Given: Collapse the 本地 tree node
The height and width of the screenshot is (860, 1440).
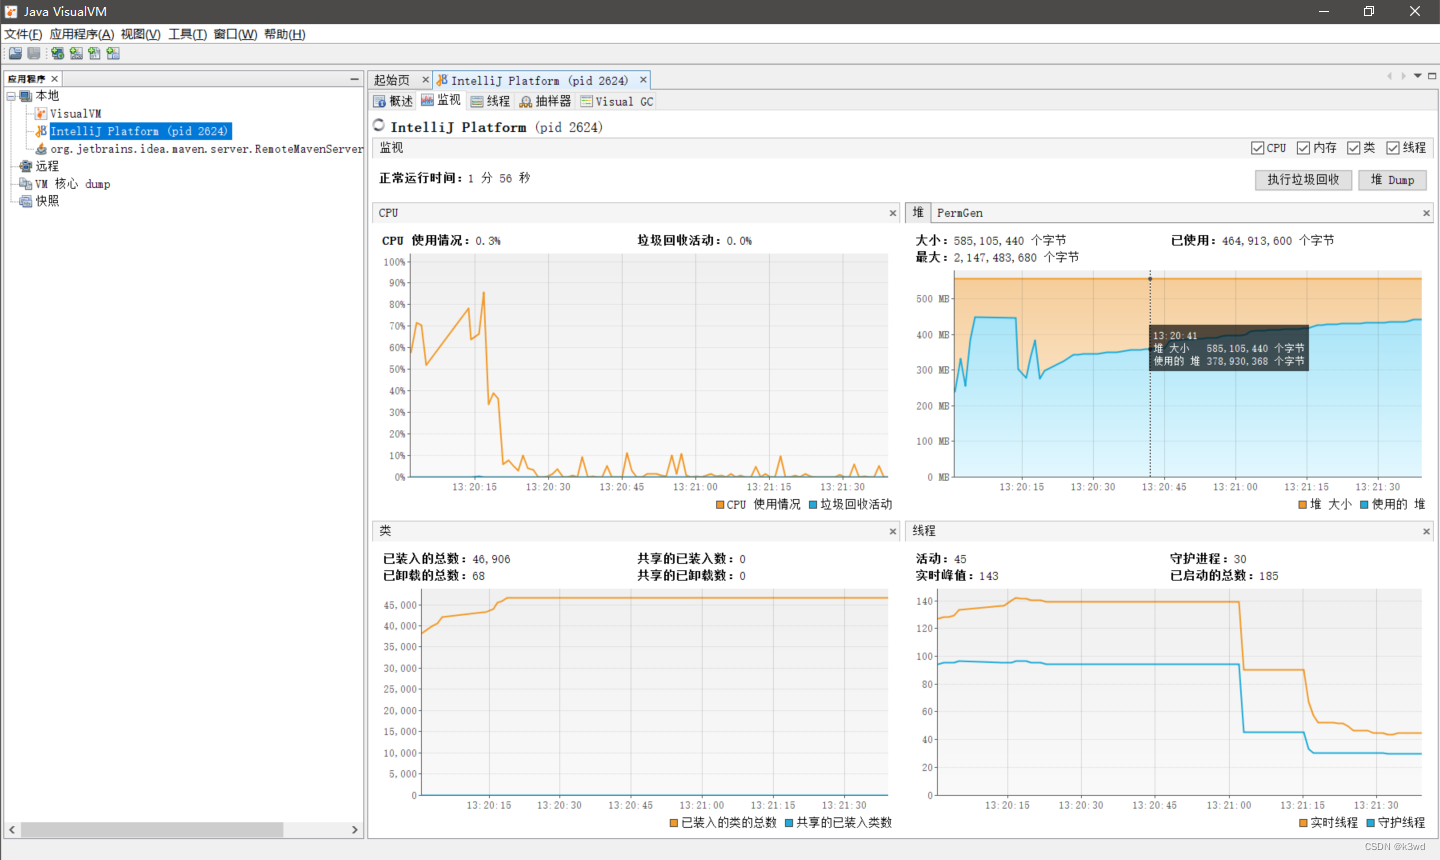Looking at the screenshot, I should pos(11,96).
